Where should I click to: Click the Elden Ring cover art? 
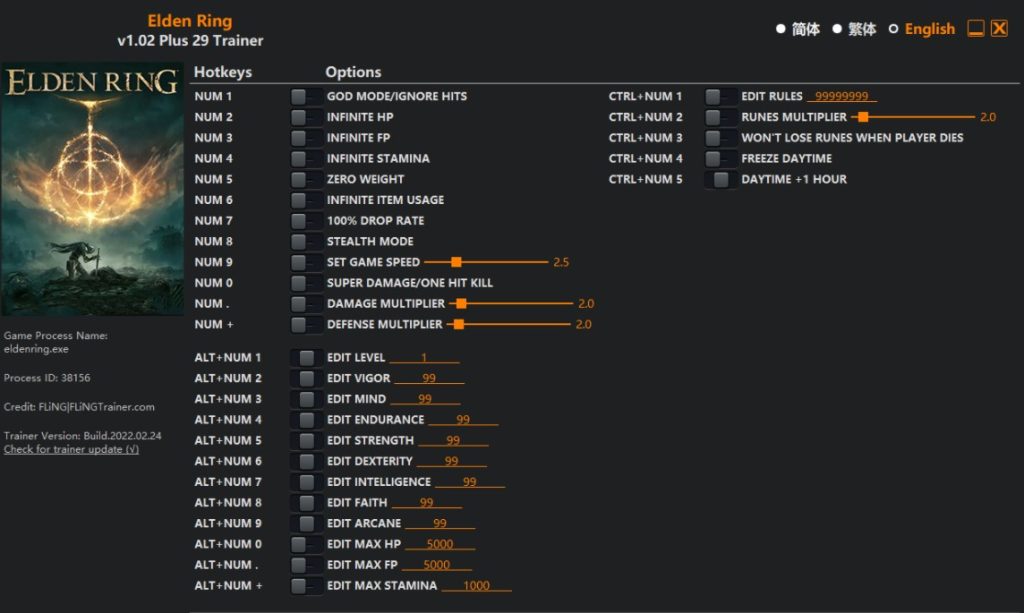pos(92,189)
